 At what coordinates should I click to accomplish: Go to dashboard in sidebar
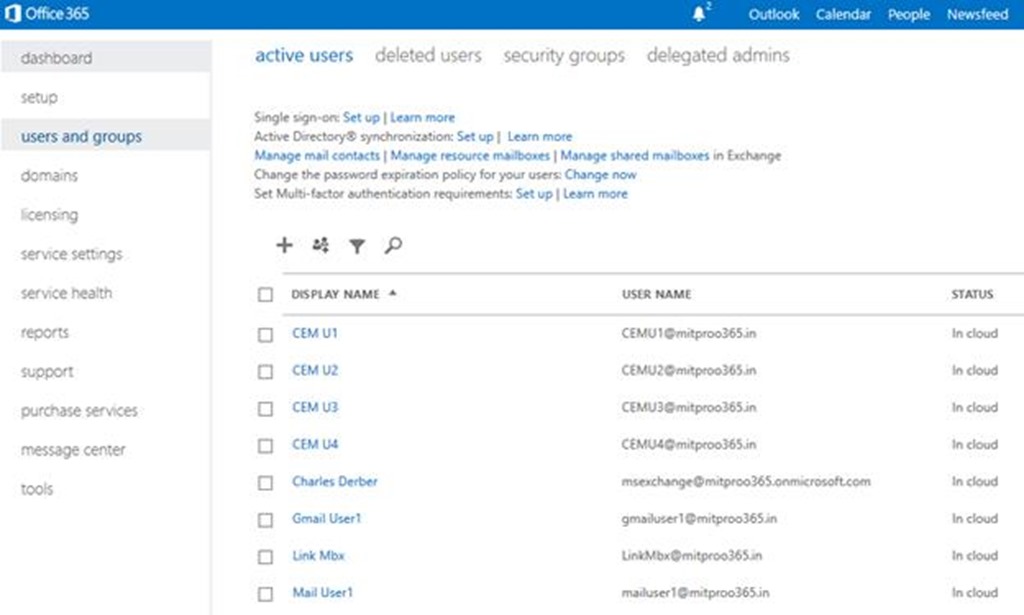tap(106, 57)
